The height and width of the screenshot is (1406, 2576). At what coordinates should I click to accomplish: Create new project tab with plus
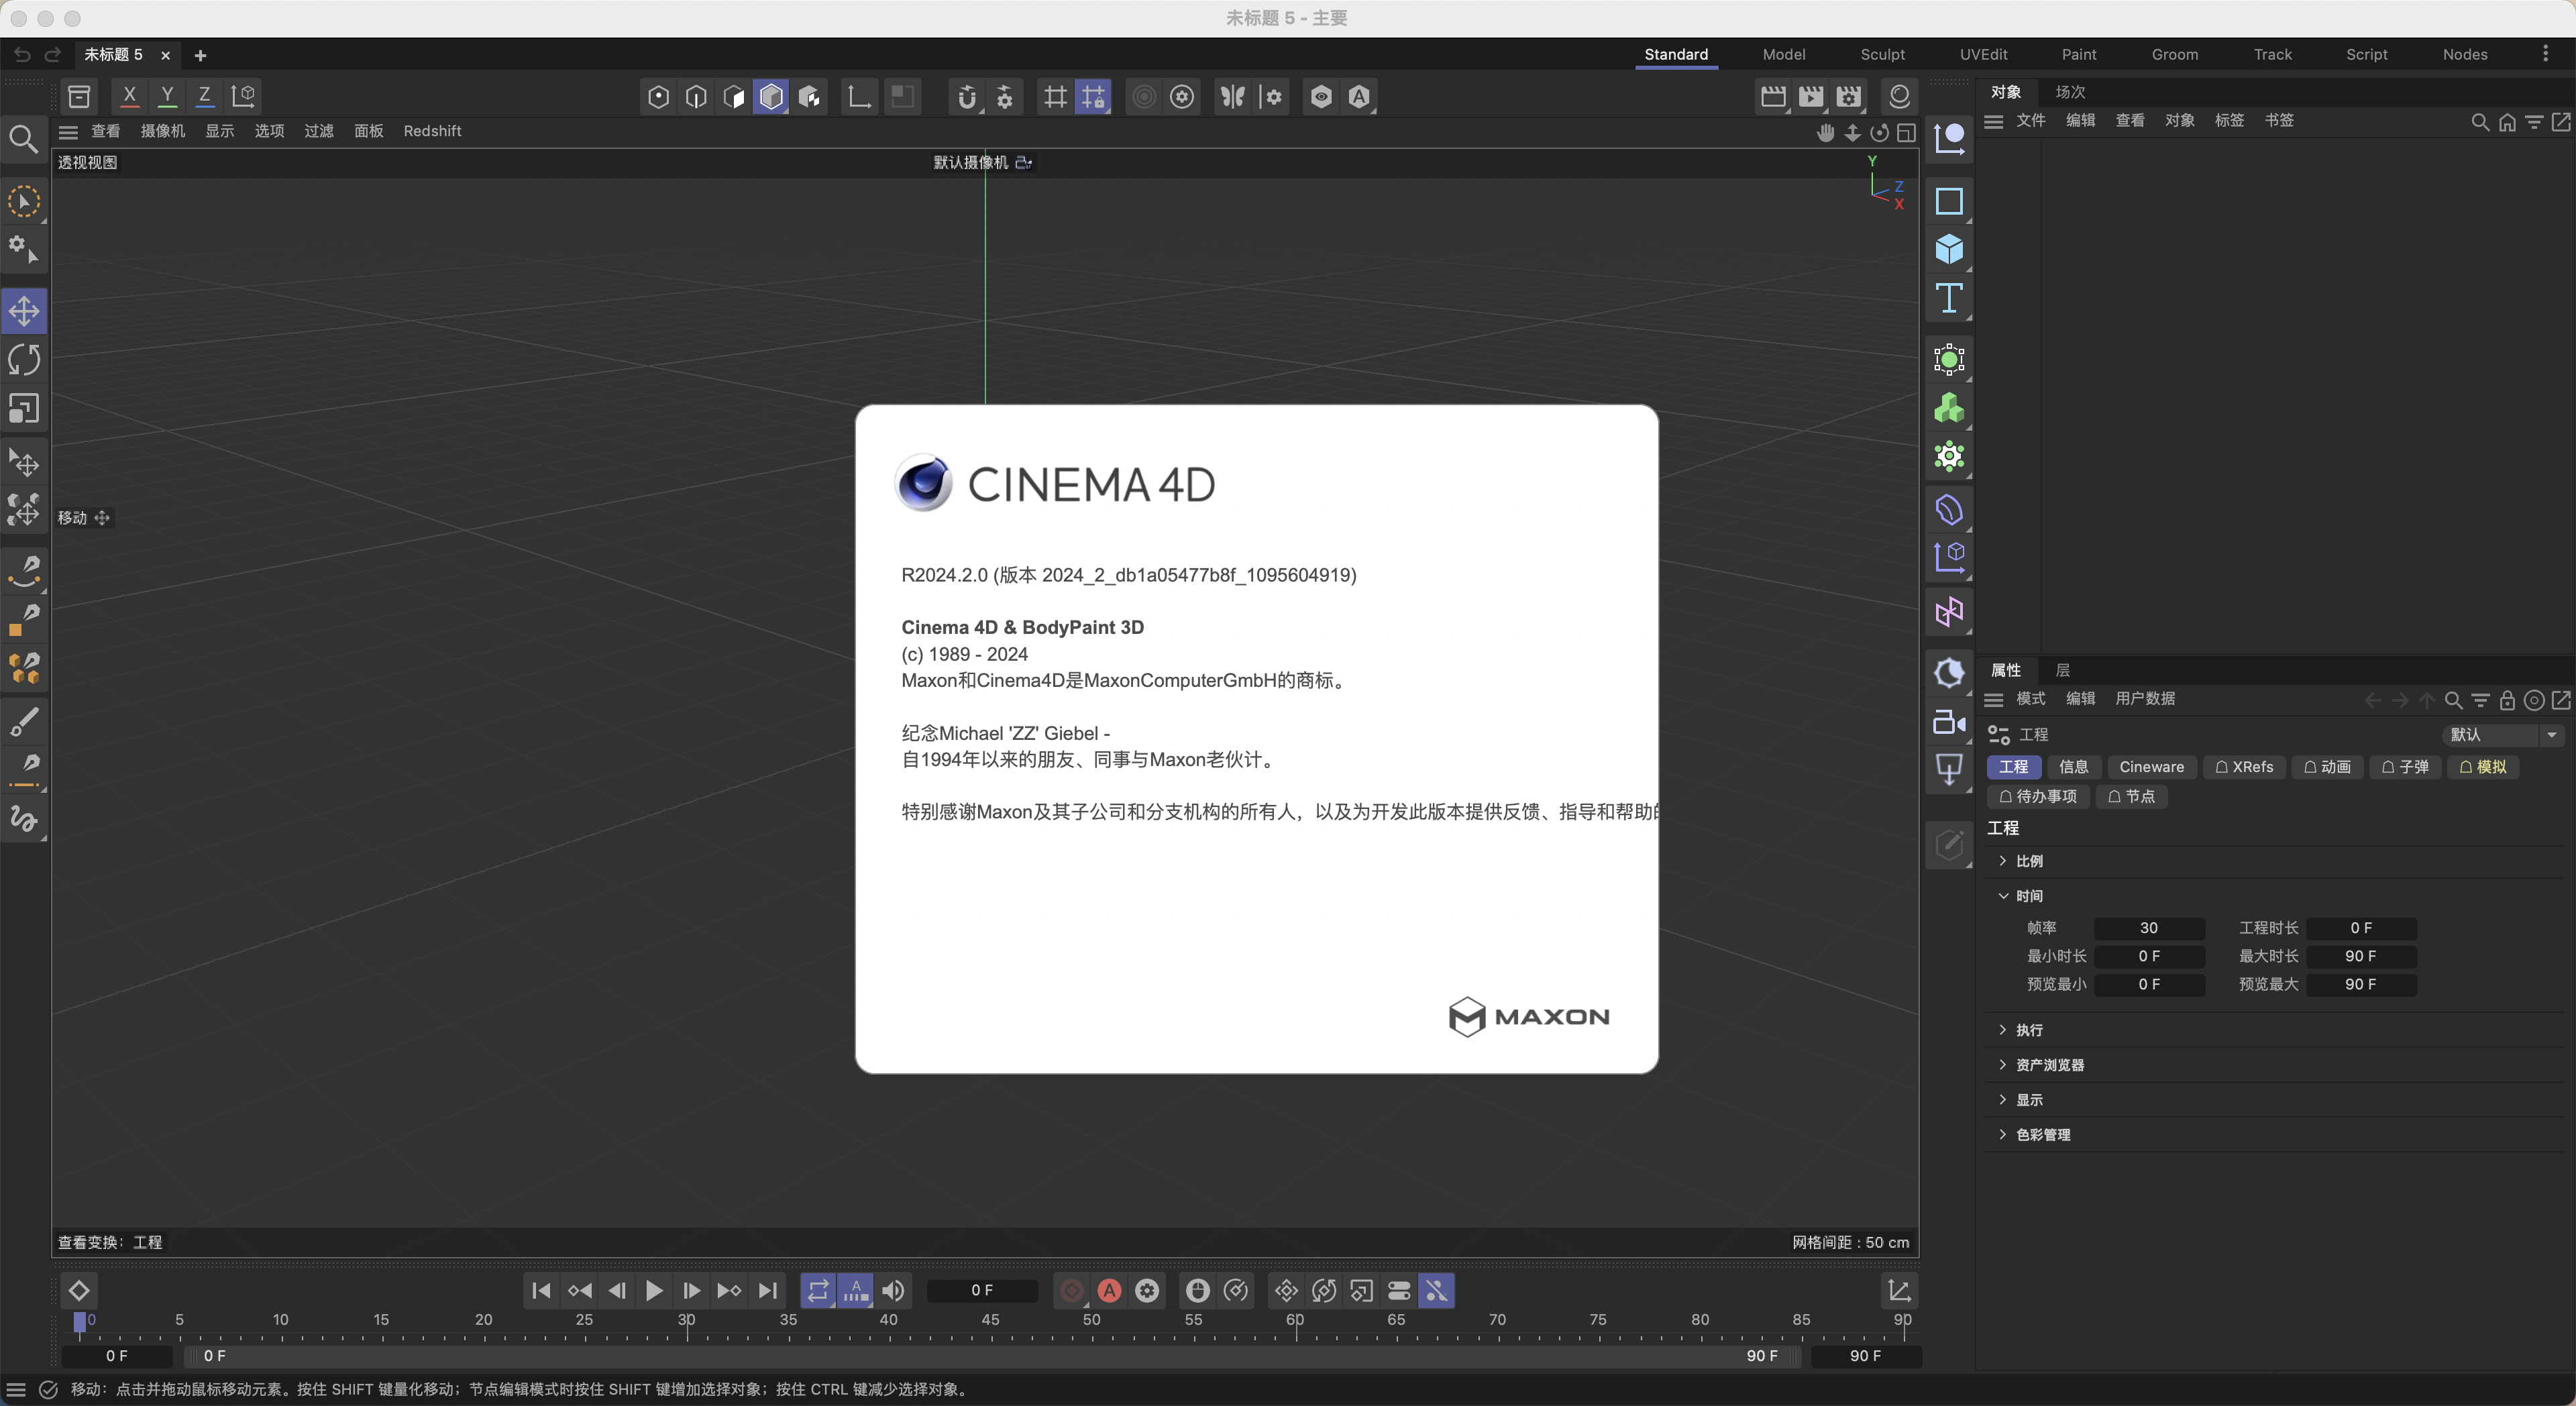[x=200, y=55]
